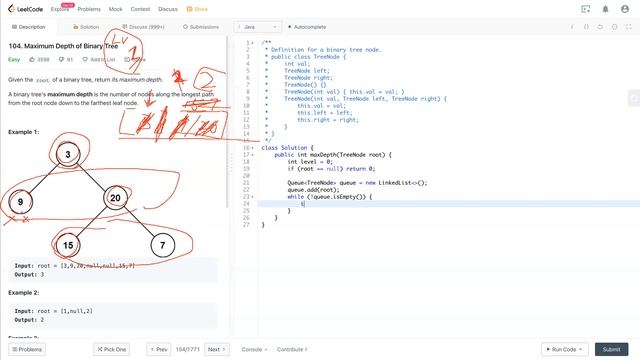Click Pick One random problem
640x360 pixels.
point(111,349)
